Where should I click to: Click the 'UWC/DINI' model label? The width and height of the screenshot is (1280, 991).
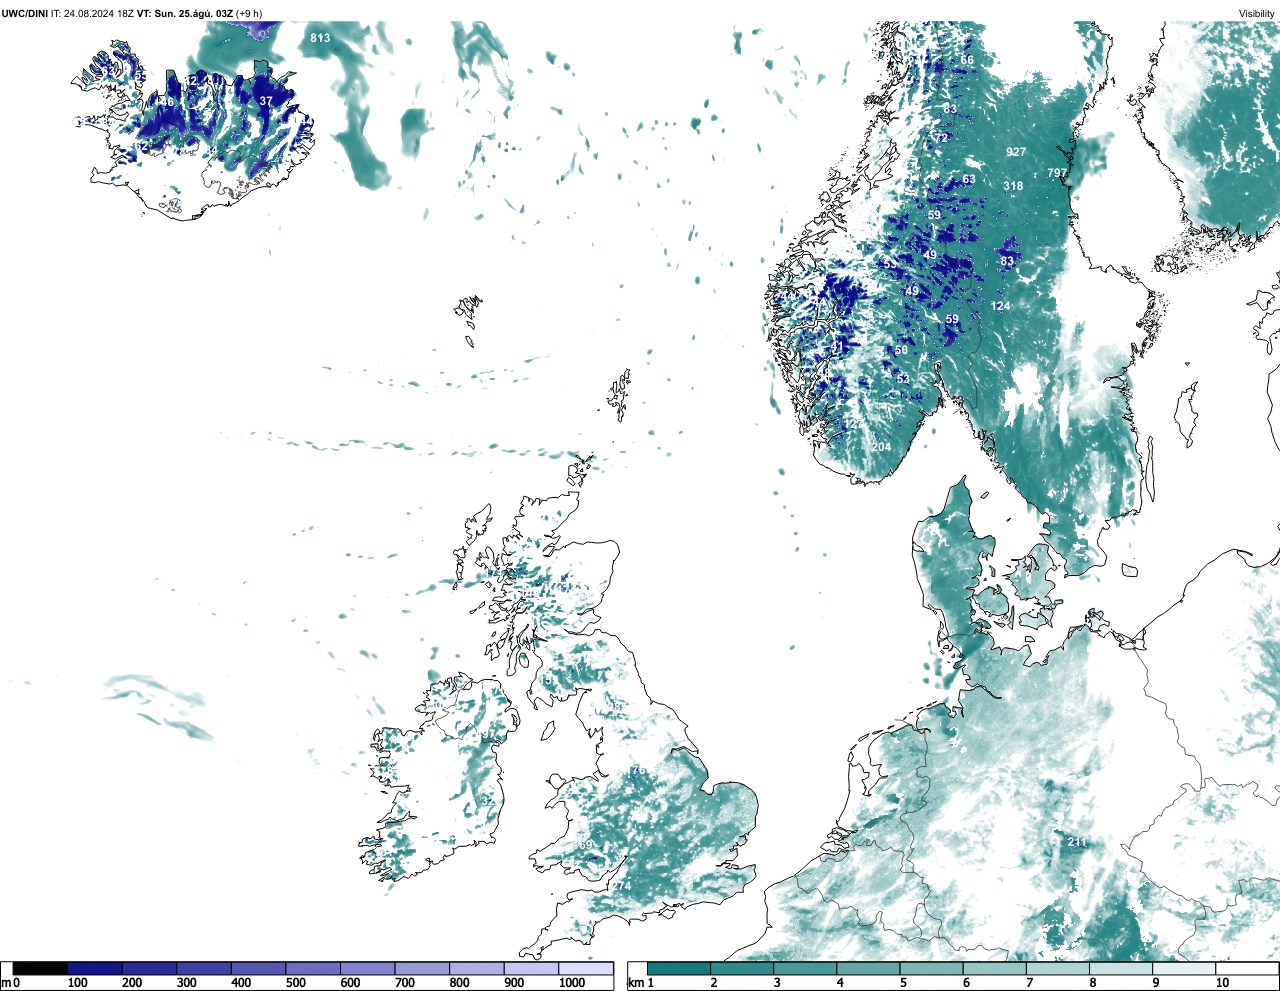24,14
